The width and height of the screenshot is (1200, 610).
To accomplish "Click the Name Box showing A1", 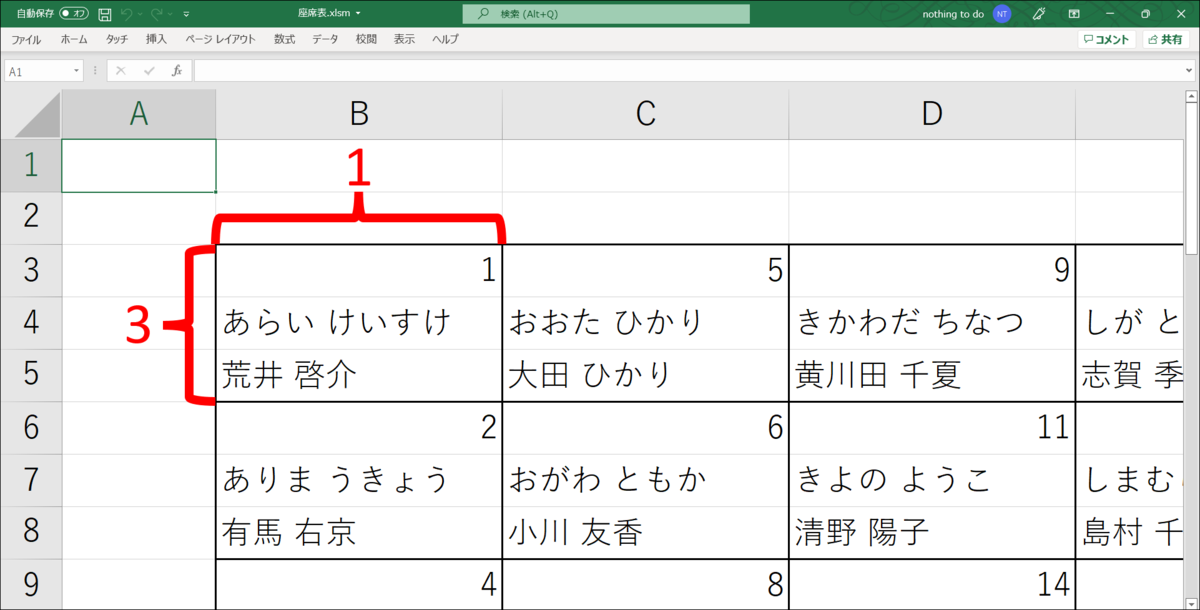I will click(37, 71).
